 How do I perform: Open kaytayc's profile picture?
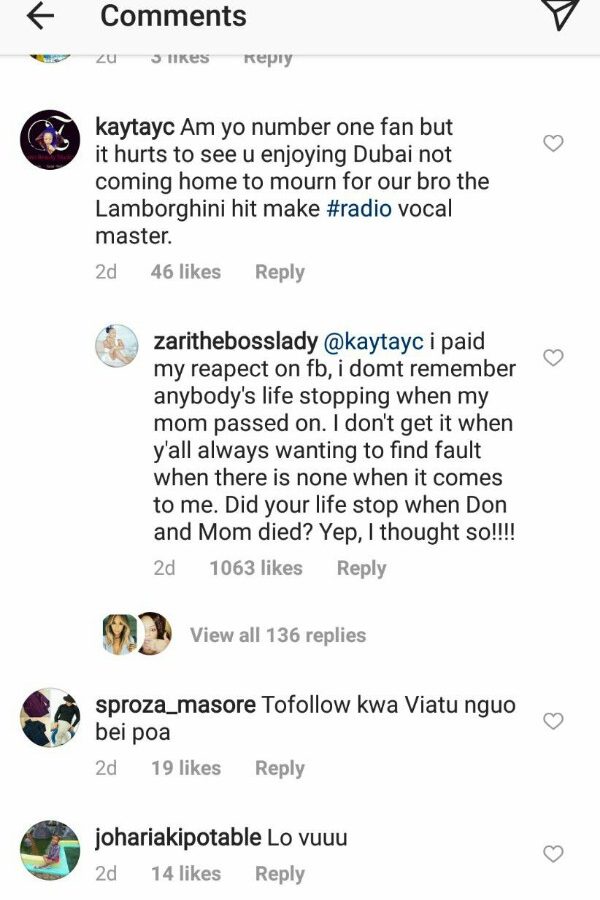coord(50,140)
